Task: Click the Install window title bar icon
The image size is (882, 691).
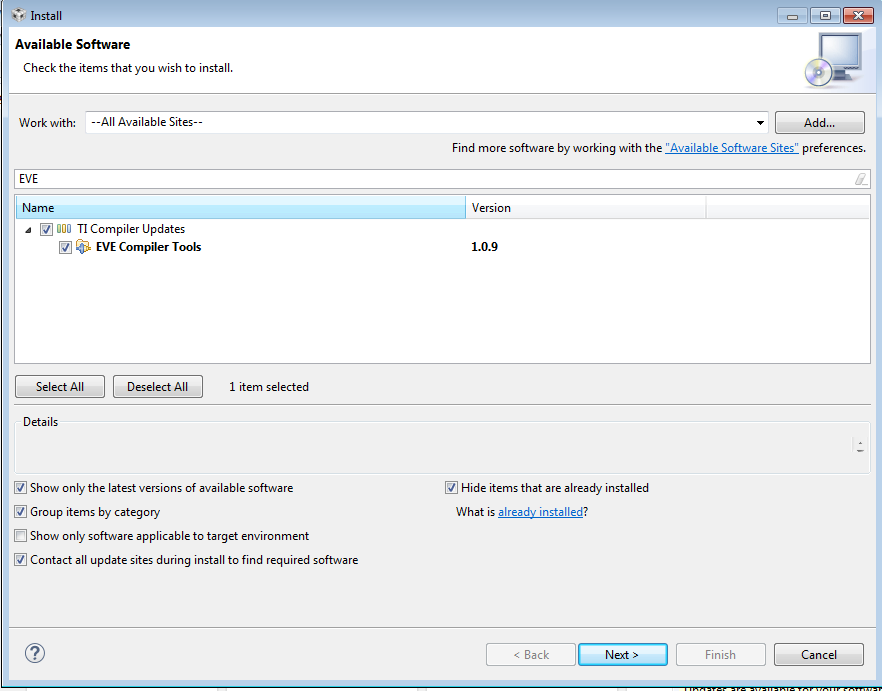Action: point(19,15)
